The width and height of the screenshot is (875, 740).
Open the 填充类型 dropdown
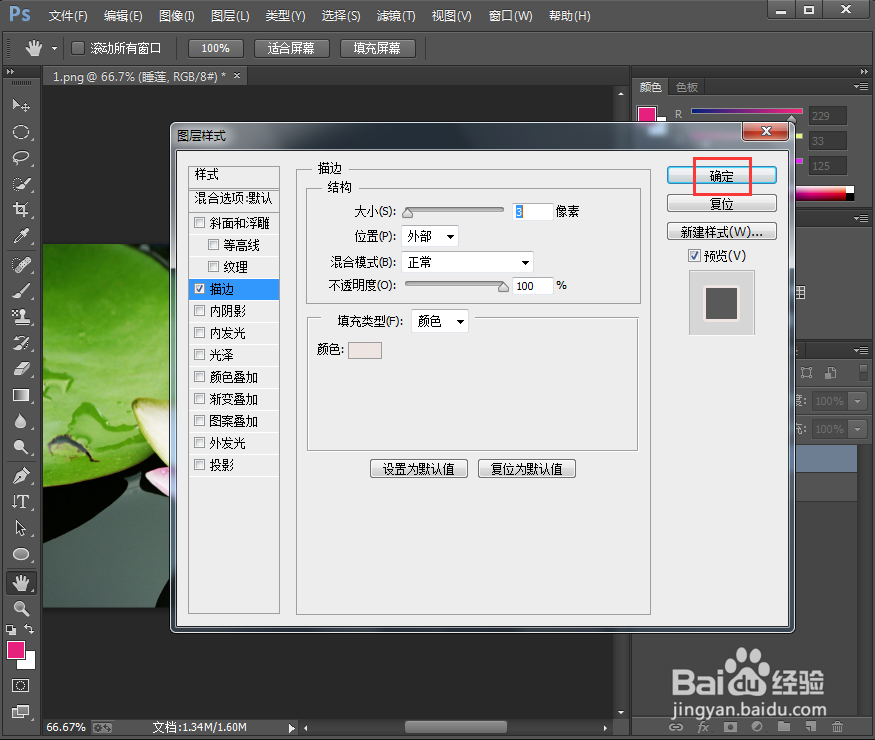(x=439, y=321)
